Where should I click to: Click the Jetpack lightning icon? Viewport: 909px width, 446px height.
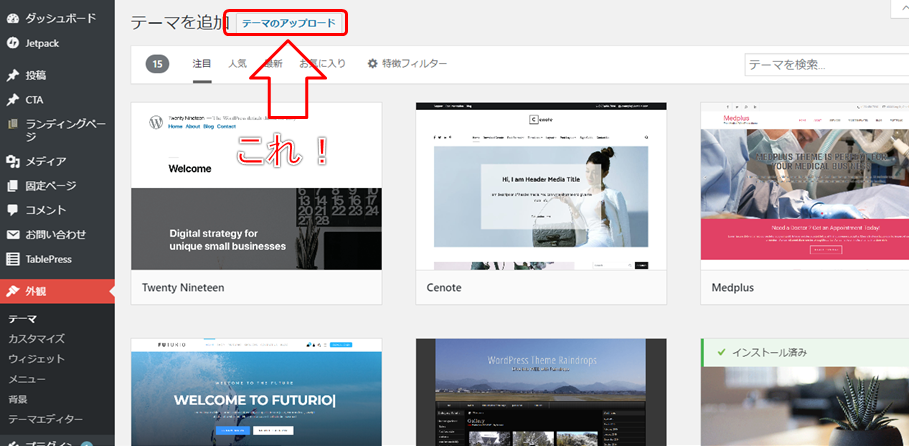12,43
